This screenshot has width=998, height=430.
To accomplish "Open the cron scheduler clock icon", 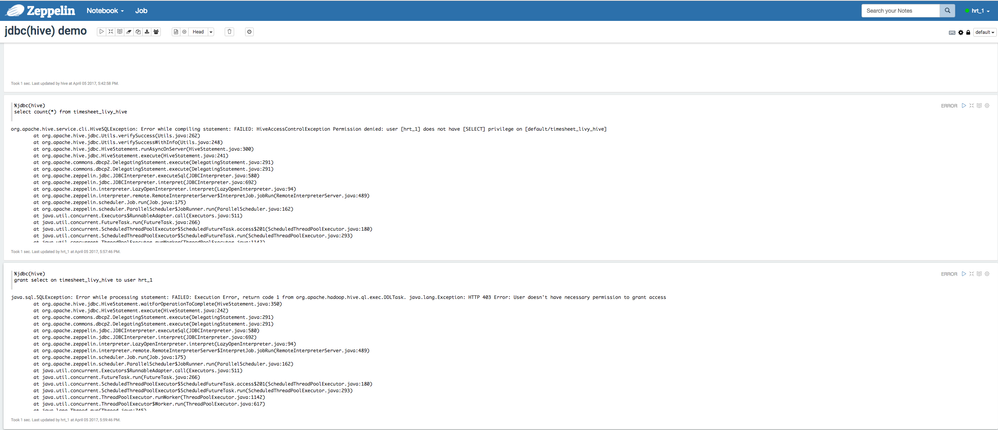I will 250,32.
